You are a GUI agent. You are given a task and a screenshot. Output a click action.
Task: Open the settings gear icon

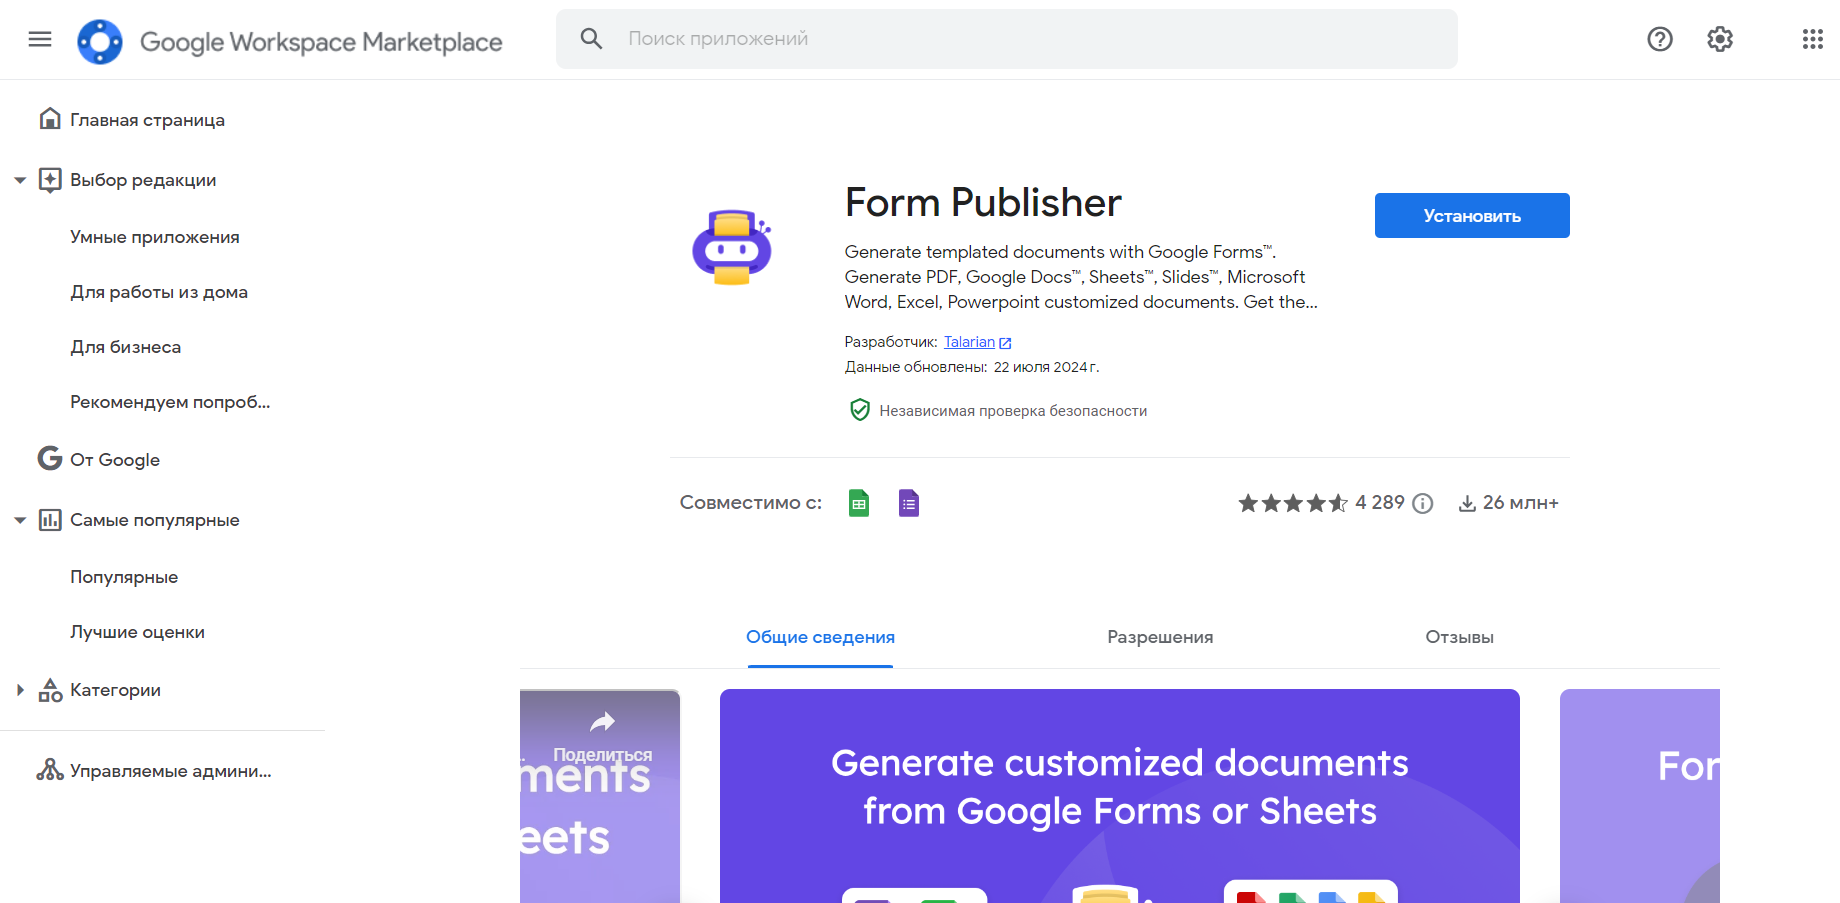pyautogui.click(x=1720, y=39)
